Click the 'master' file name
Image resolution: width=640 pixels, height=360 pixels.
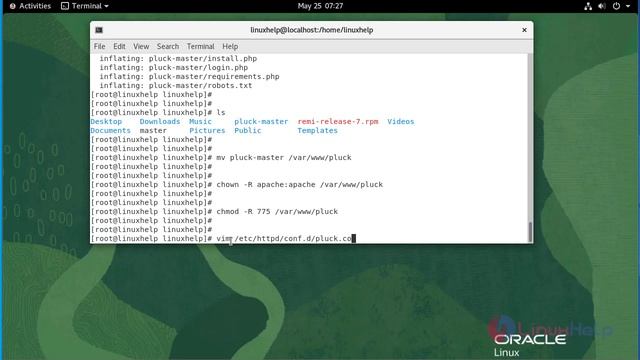pyautogui.click(x=153, y=131)
